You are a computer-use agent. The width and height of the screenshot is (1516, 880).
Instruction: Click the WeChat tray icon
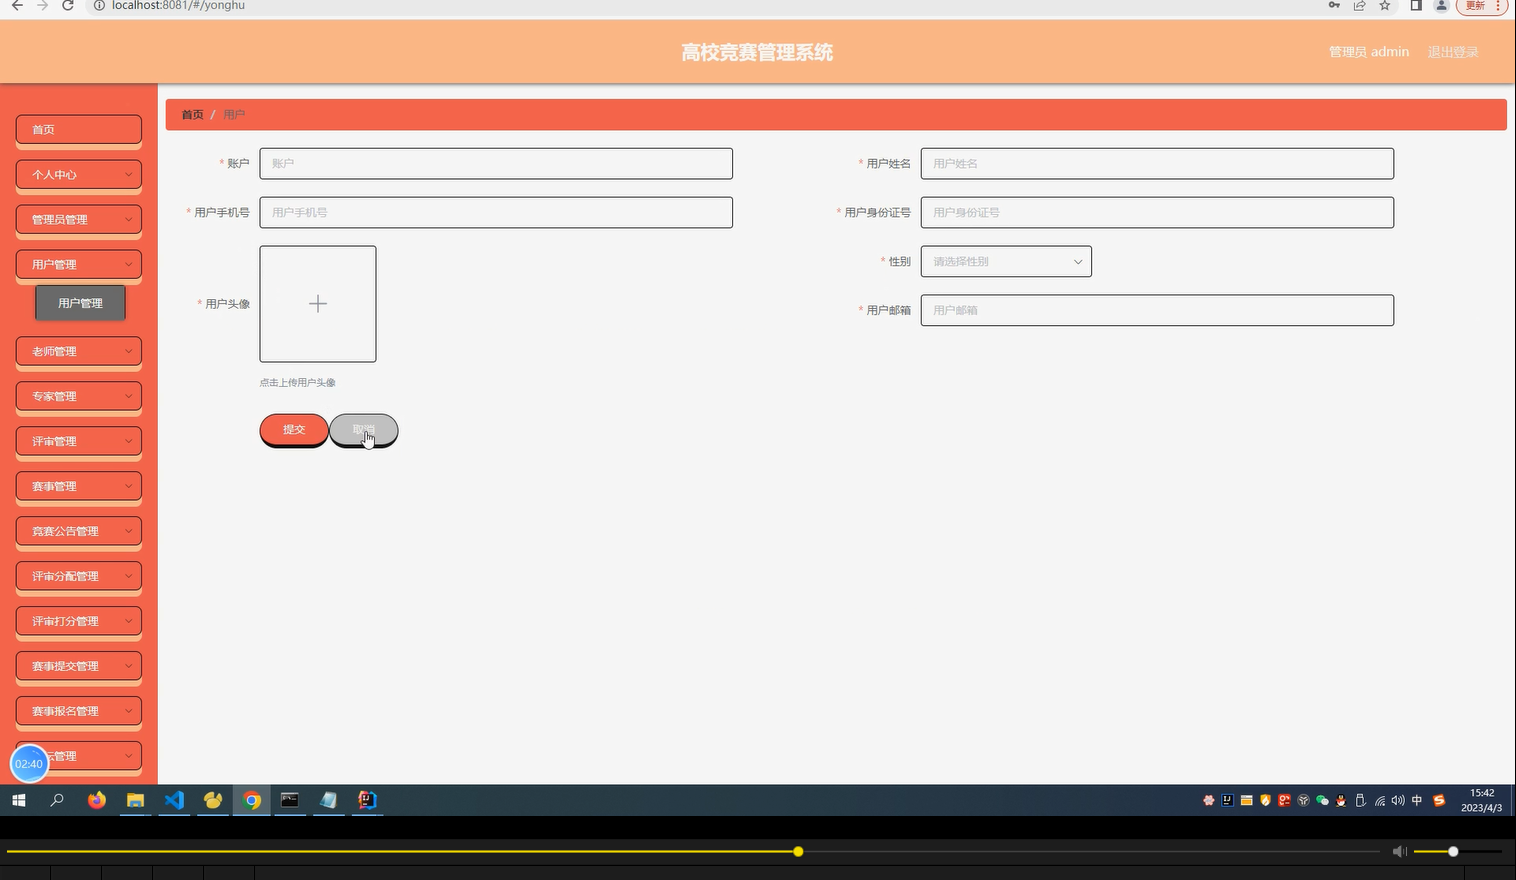pyautogui.click(x=1322, y=800)
